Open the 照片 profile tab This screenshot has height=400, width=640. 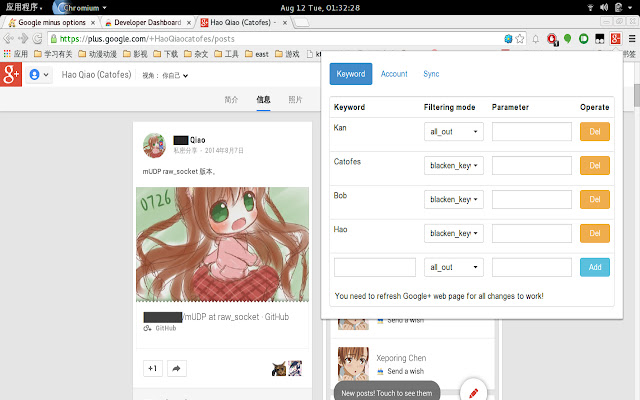pos(295,100)
